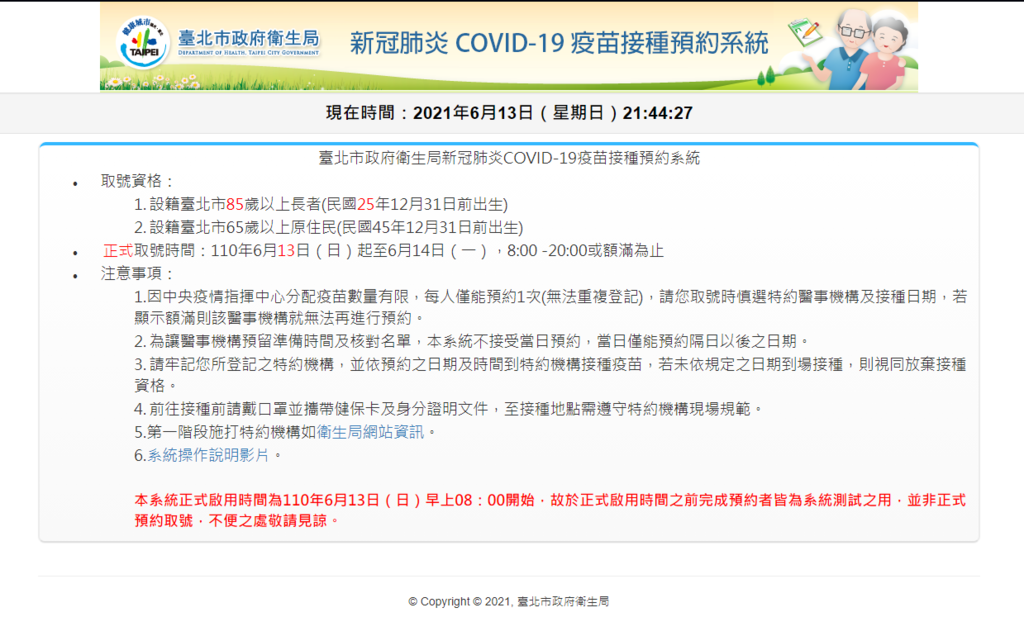Click the line about 85歲以上長者
This screenshot has width=1024, height=636.
click(321, 204)
